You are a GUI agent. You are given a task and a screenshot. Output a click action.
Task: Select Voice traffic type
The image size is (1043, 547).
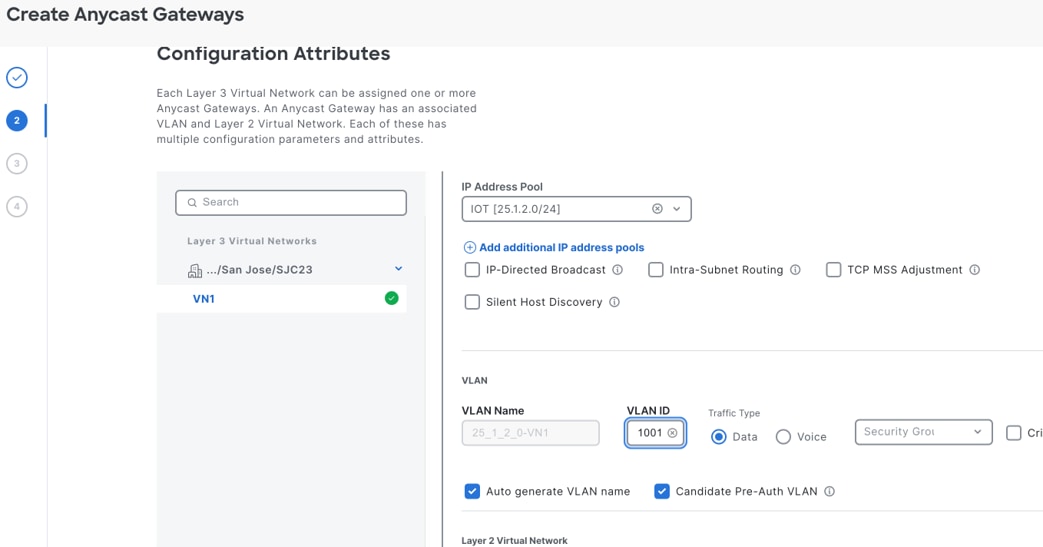coord(784,437)
